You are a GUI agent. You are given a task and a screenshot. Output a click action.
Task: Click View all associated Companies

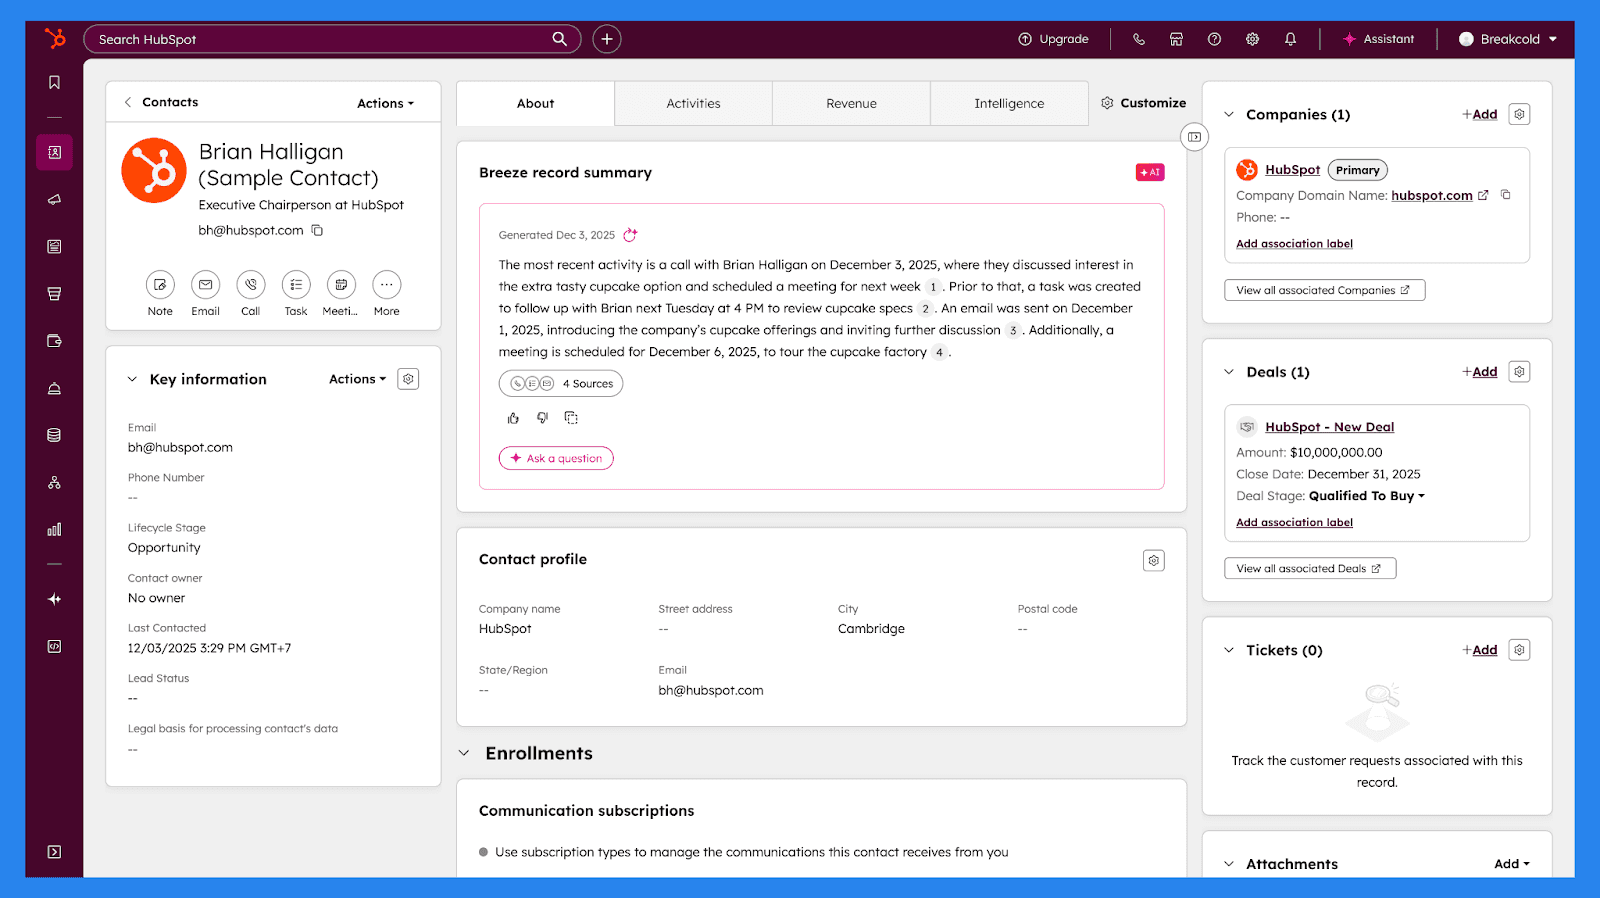click(1324, 290)
